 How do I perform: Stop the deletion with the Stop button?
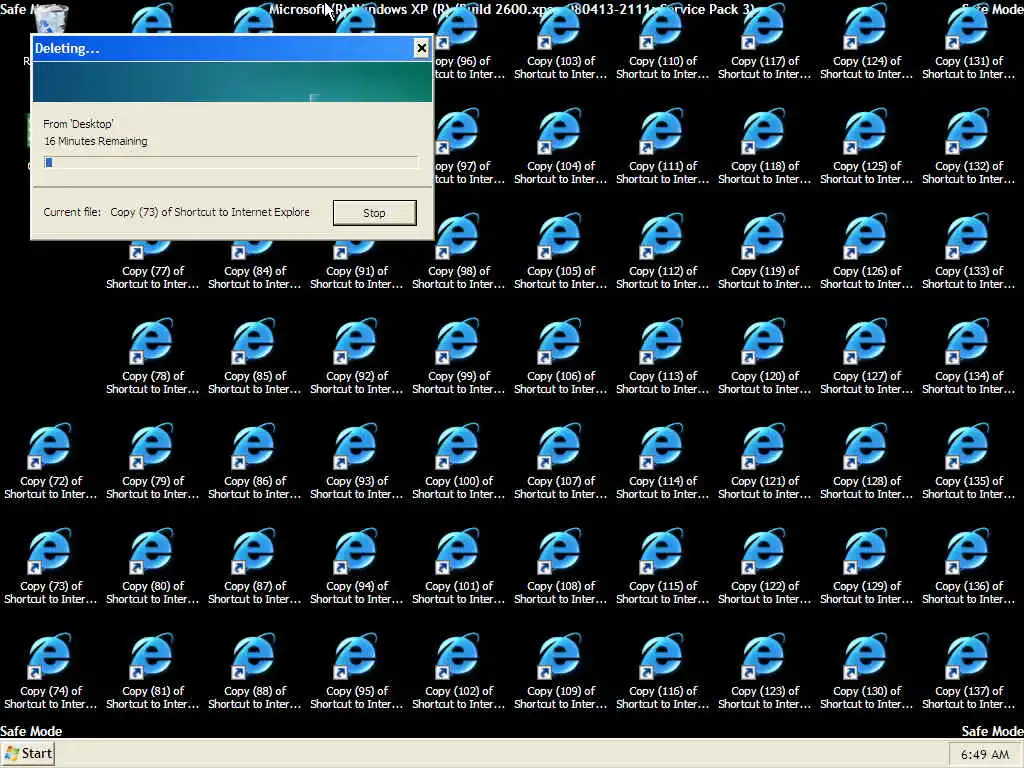(374, 213)
